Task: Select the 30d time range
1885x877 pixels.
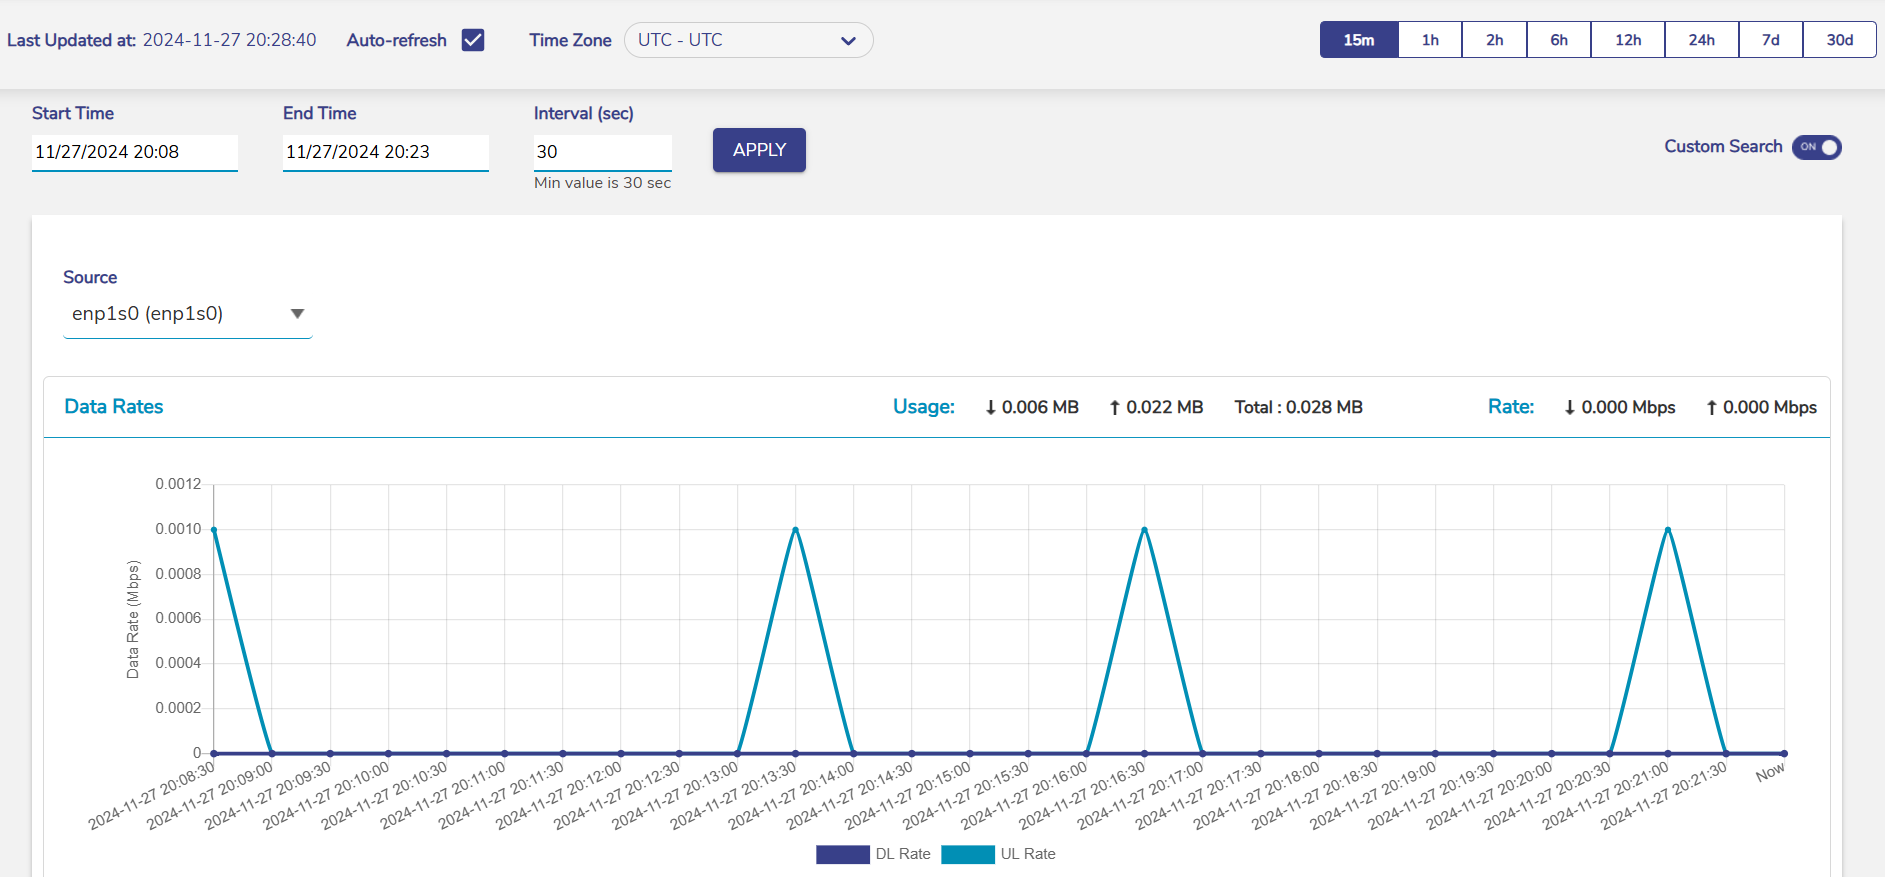Action: tap(1839, 40)
